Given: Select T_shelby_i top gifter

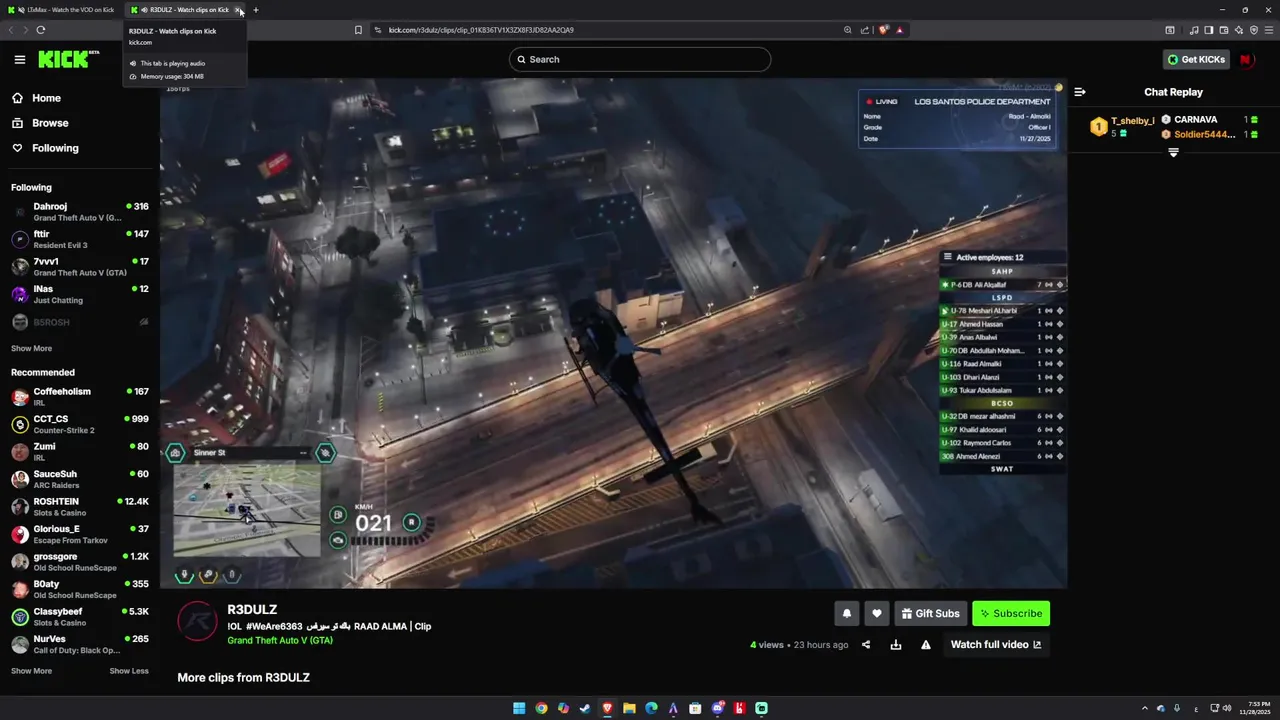Looking at the screenshot, I should click(x=1123, y=126).
